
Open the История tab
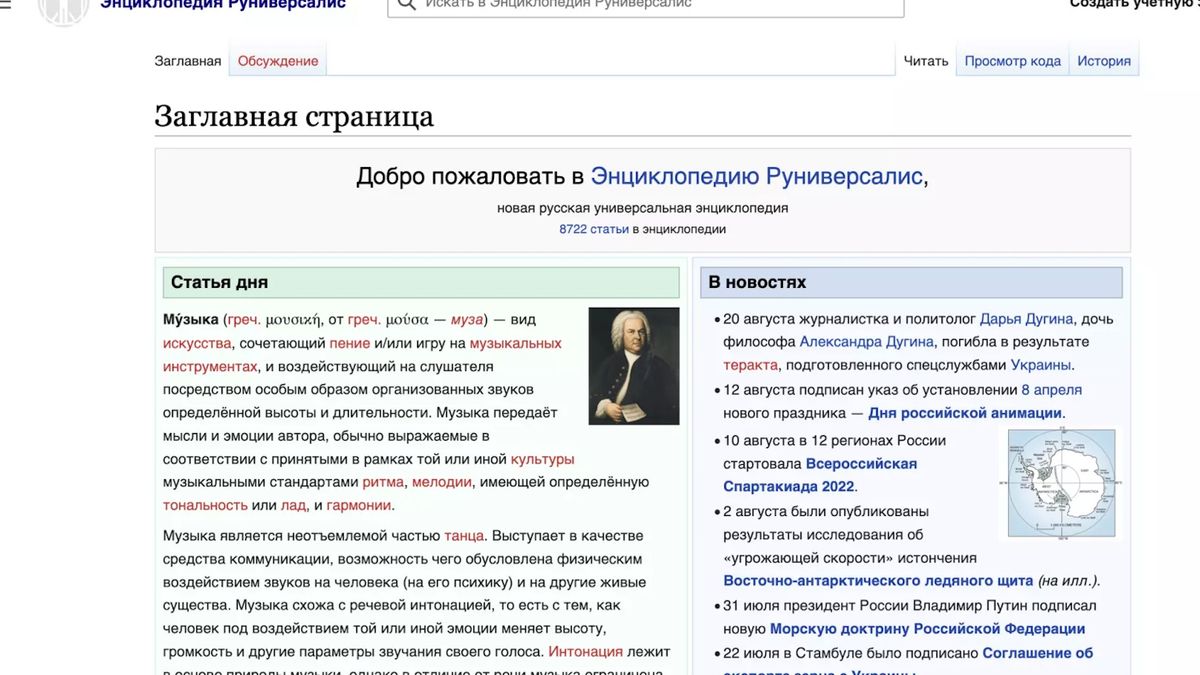coord(1104,61)
